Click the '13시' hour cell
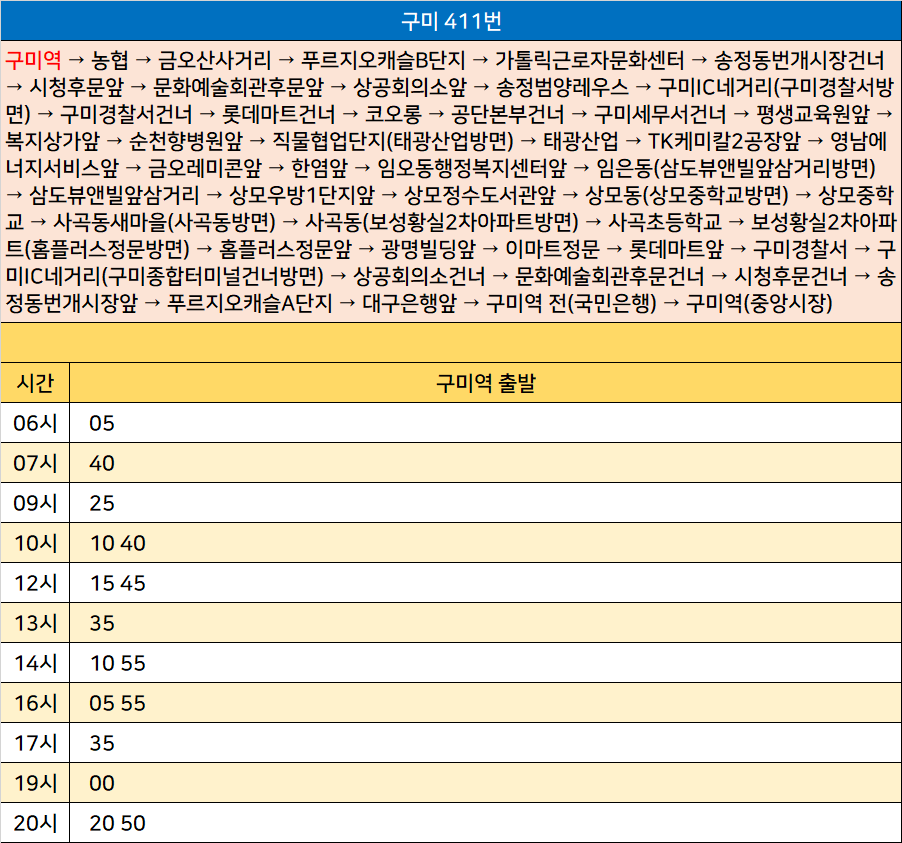This screenshot has height=843, width=902. 35,623
